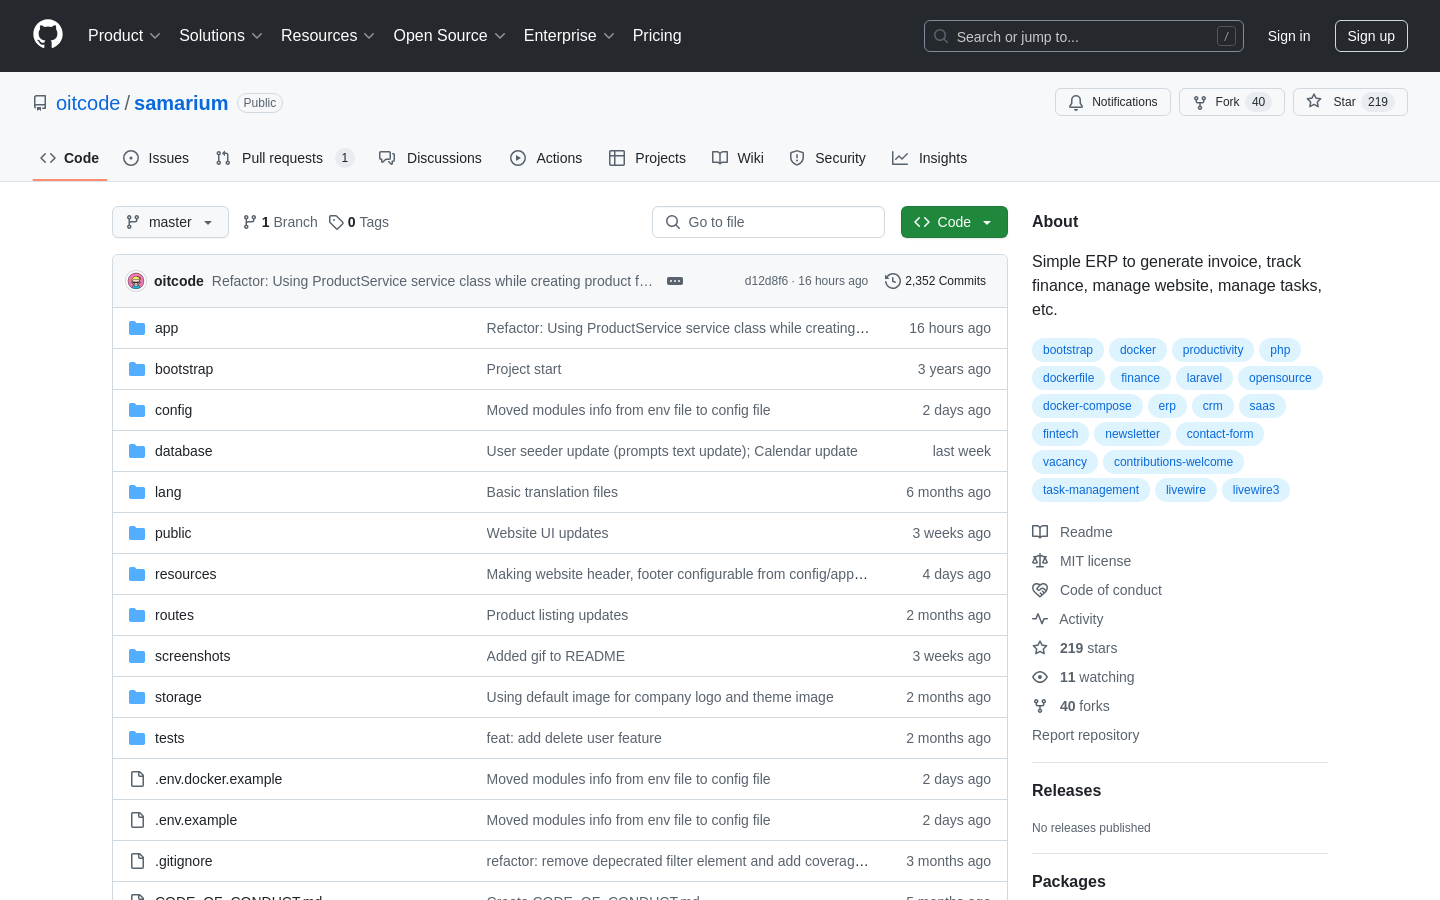The width and height of the screenshot is (1440, 900).
Task: Open the Resources dropdown menu
Action: click(328, 36)
